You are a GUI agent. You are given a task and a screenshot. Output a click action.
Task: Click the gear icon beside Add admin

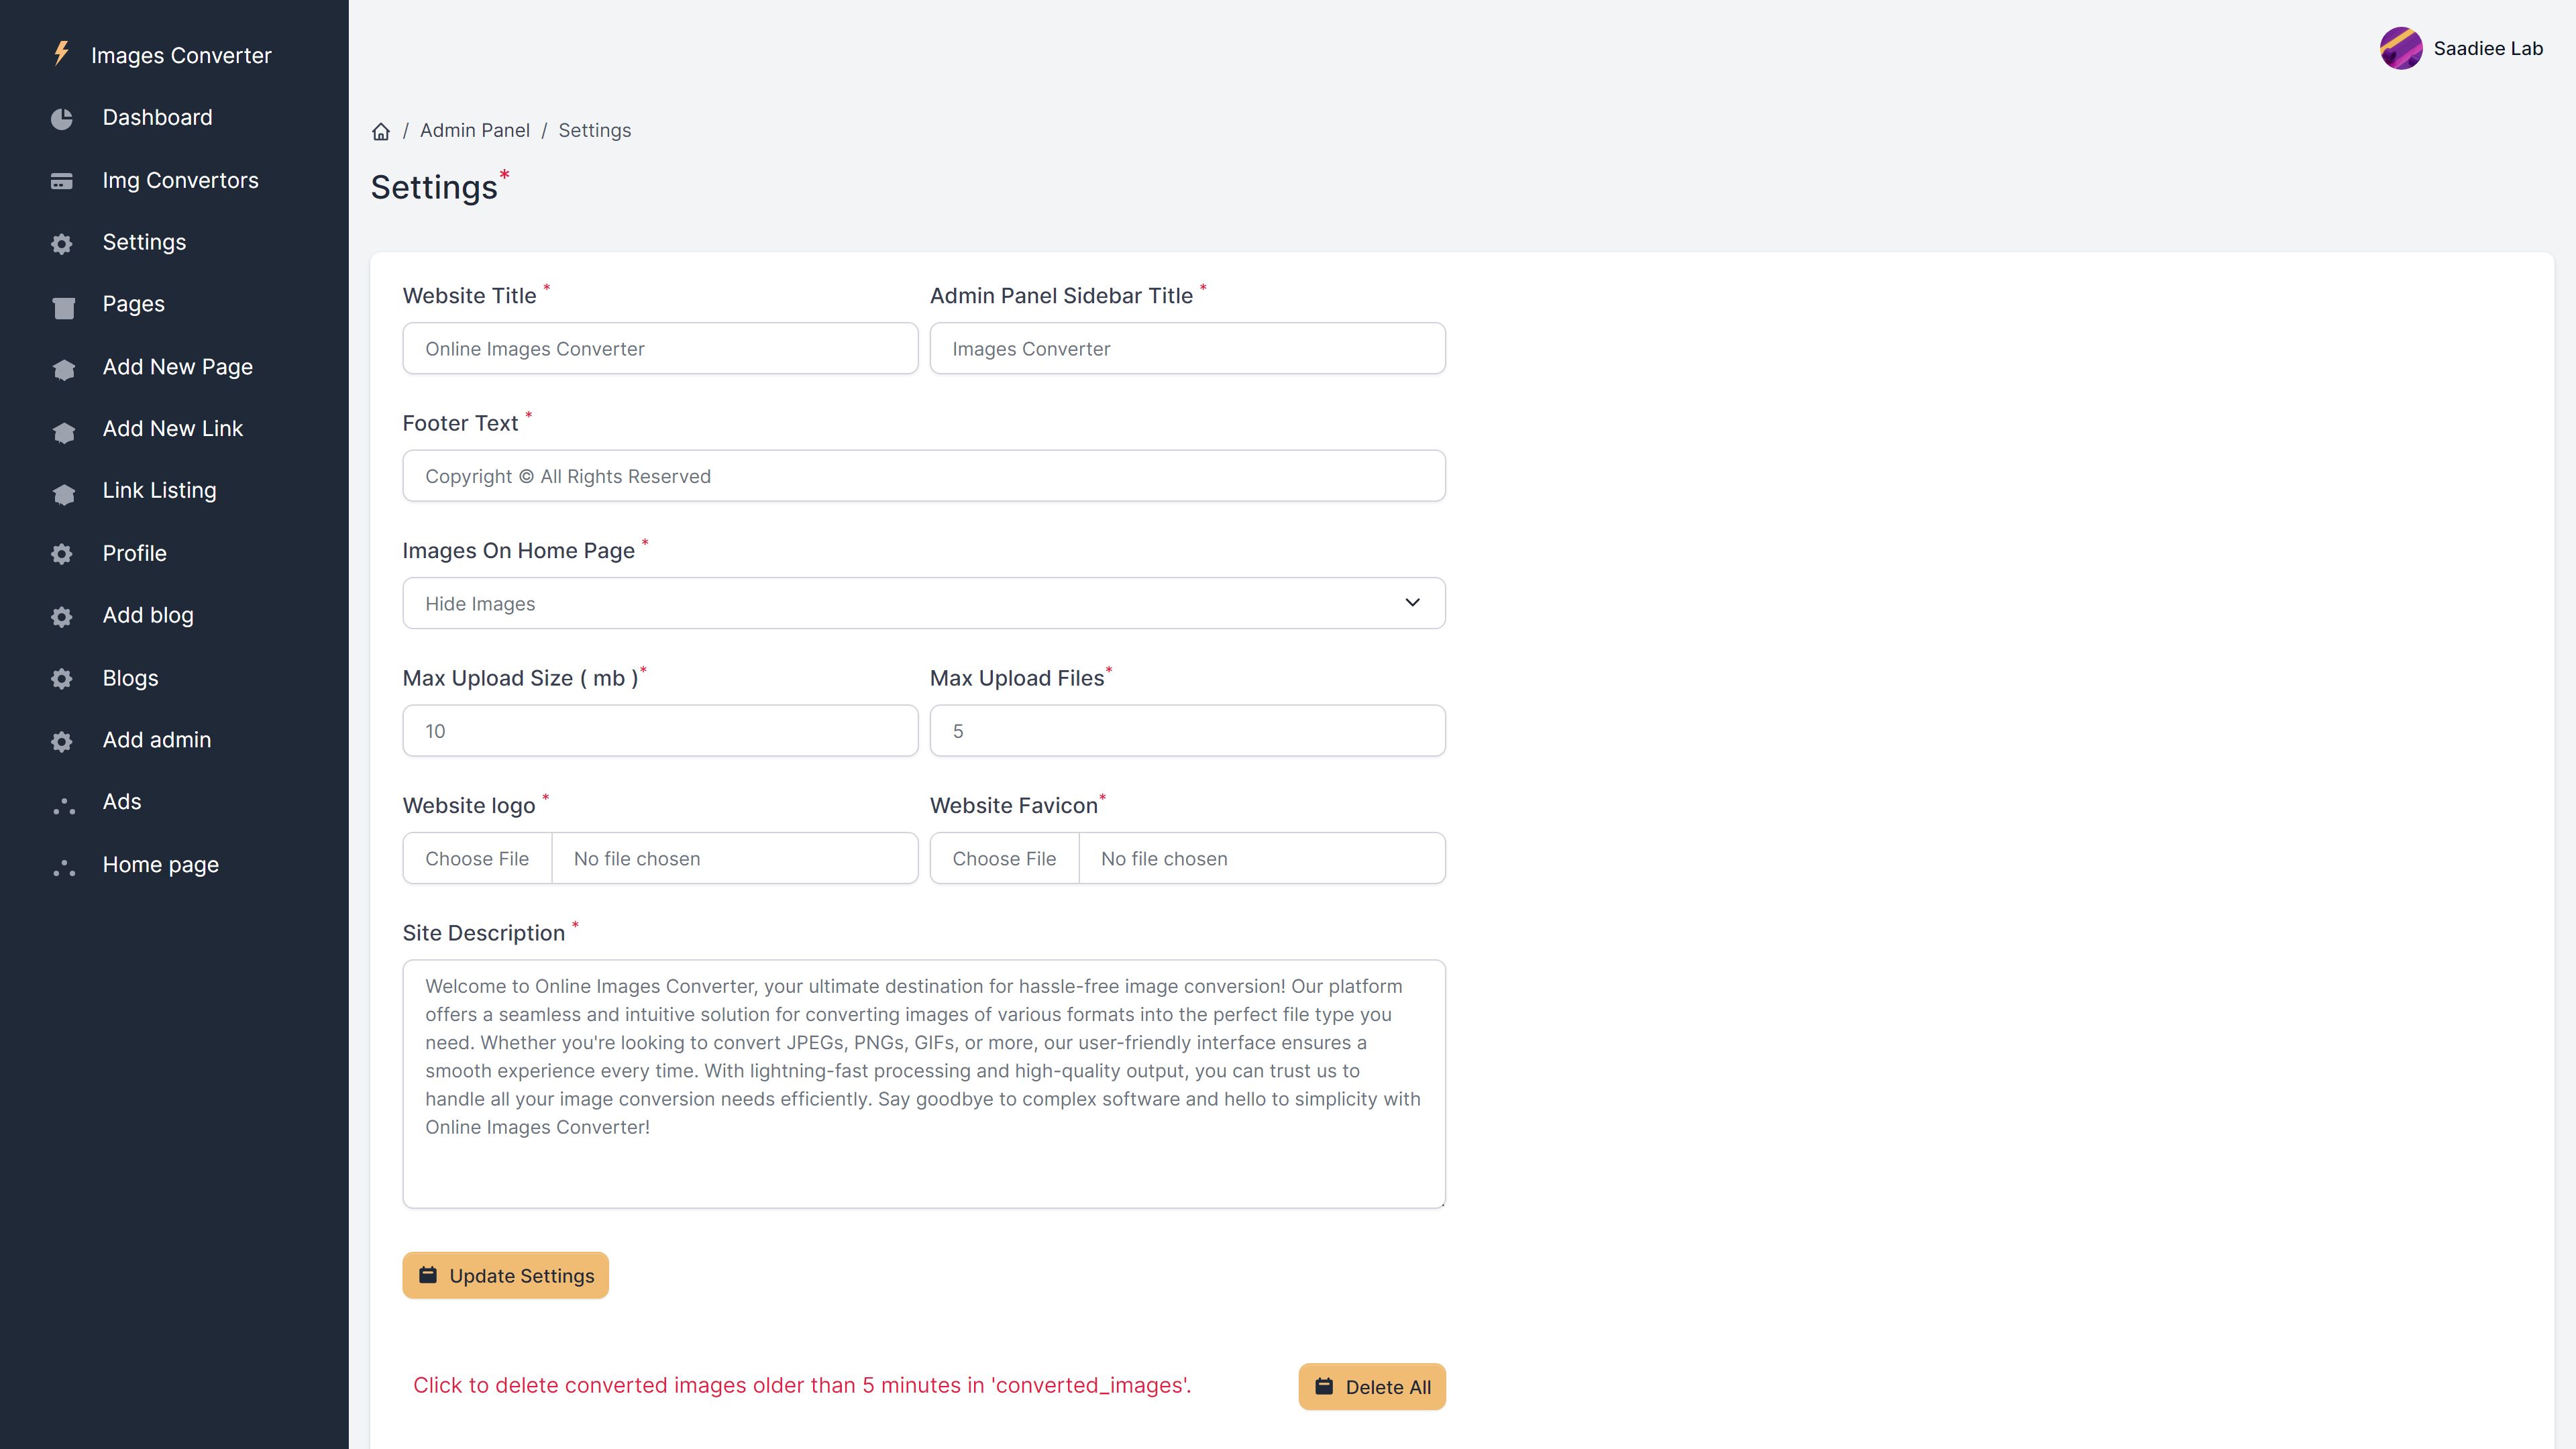pyautogui.click(x=62, y=741)
